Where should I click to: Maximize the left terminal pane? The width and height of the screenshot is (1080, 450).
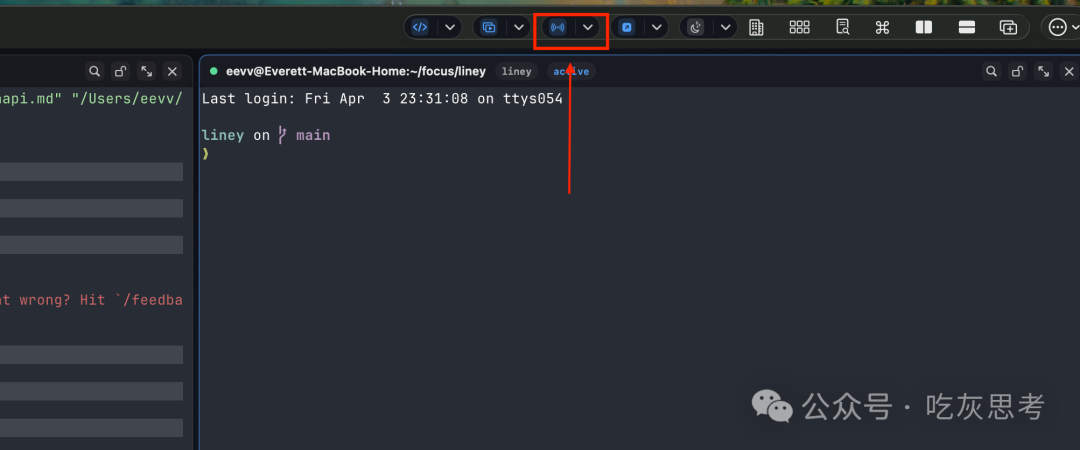coord(147,71)
